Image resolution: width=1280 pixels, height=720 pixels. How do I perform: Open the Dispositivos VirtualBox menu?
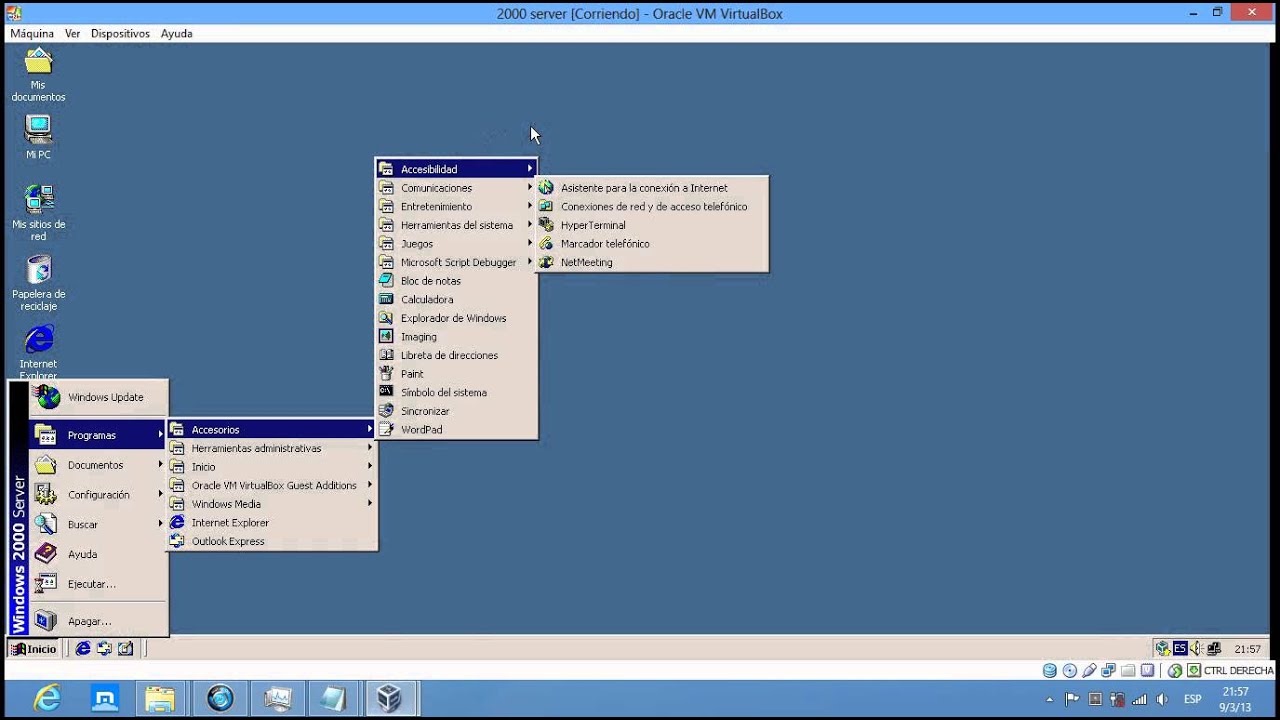click(120, 33)
